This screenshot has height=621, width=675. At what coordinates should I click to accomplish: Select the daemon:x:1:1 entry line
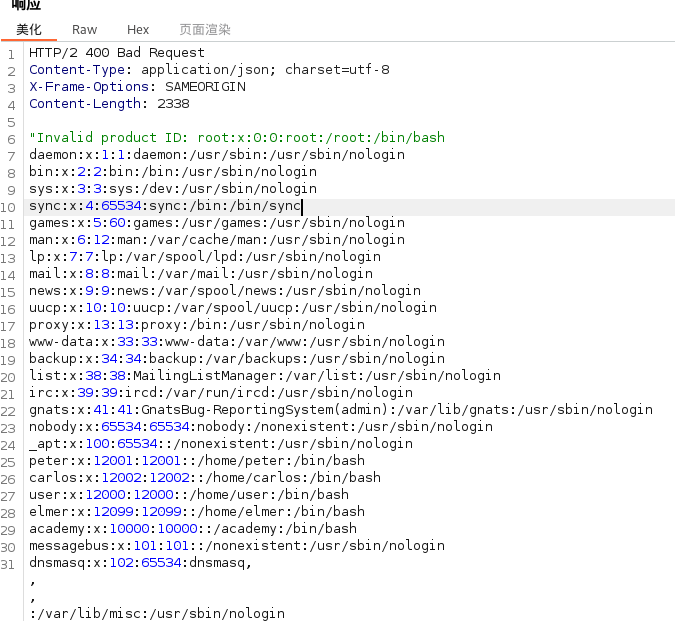tap(217, 154)
